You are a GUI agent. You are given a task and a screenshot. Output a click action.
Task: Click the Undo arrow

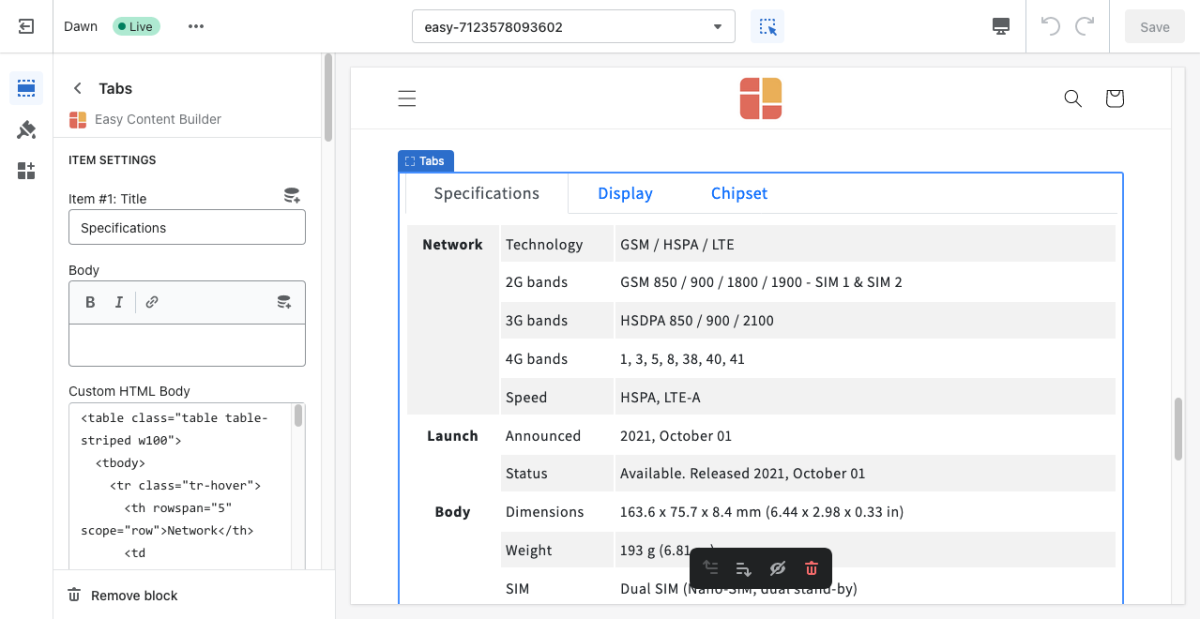coord(1050,27)
